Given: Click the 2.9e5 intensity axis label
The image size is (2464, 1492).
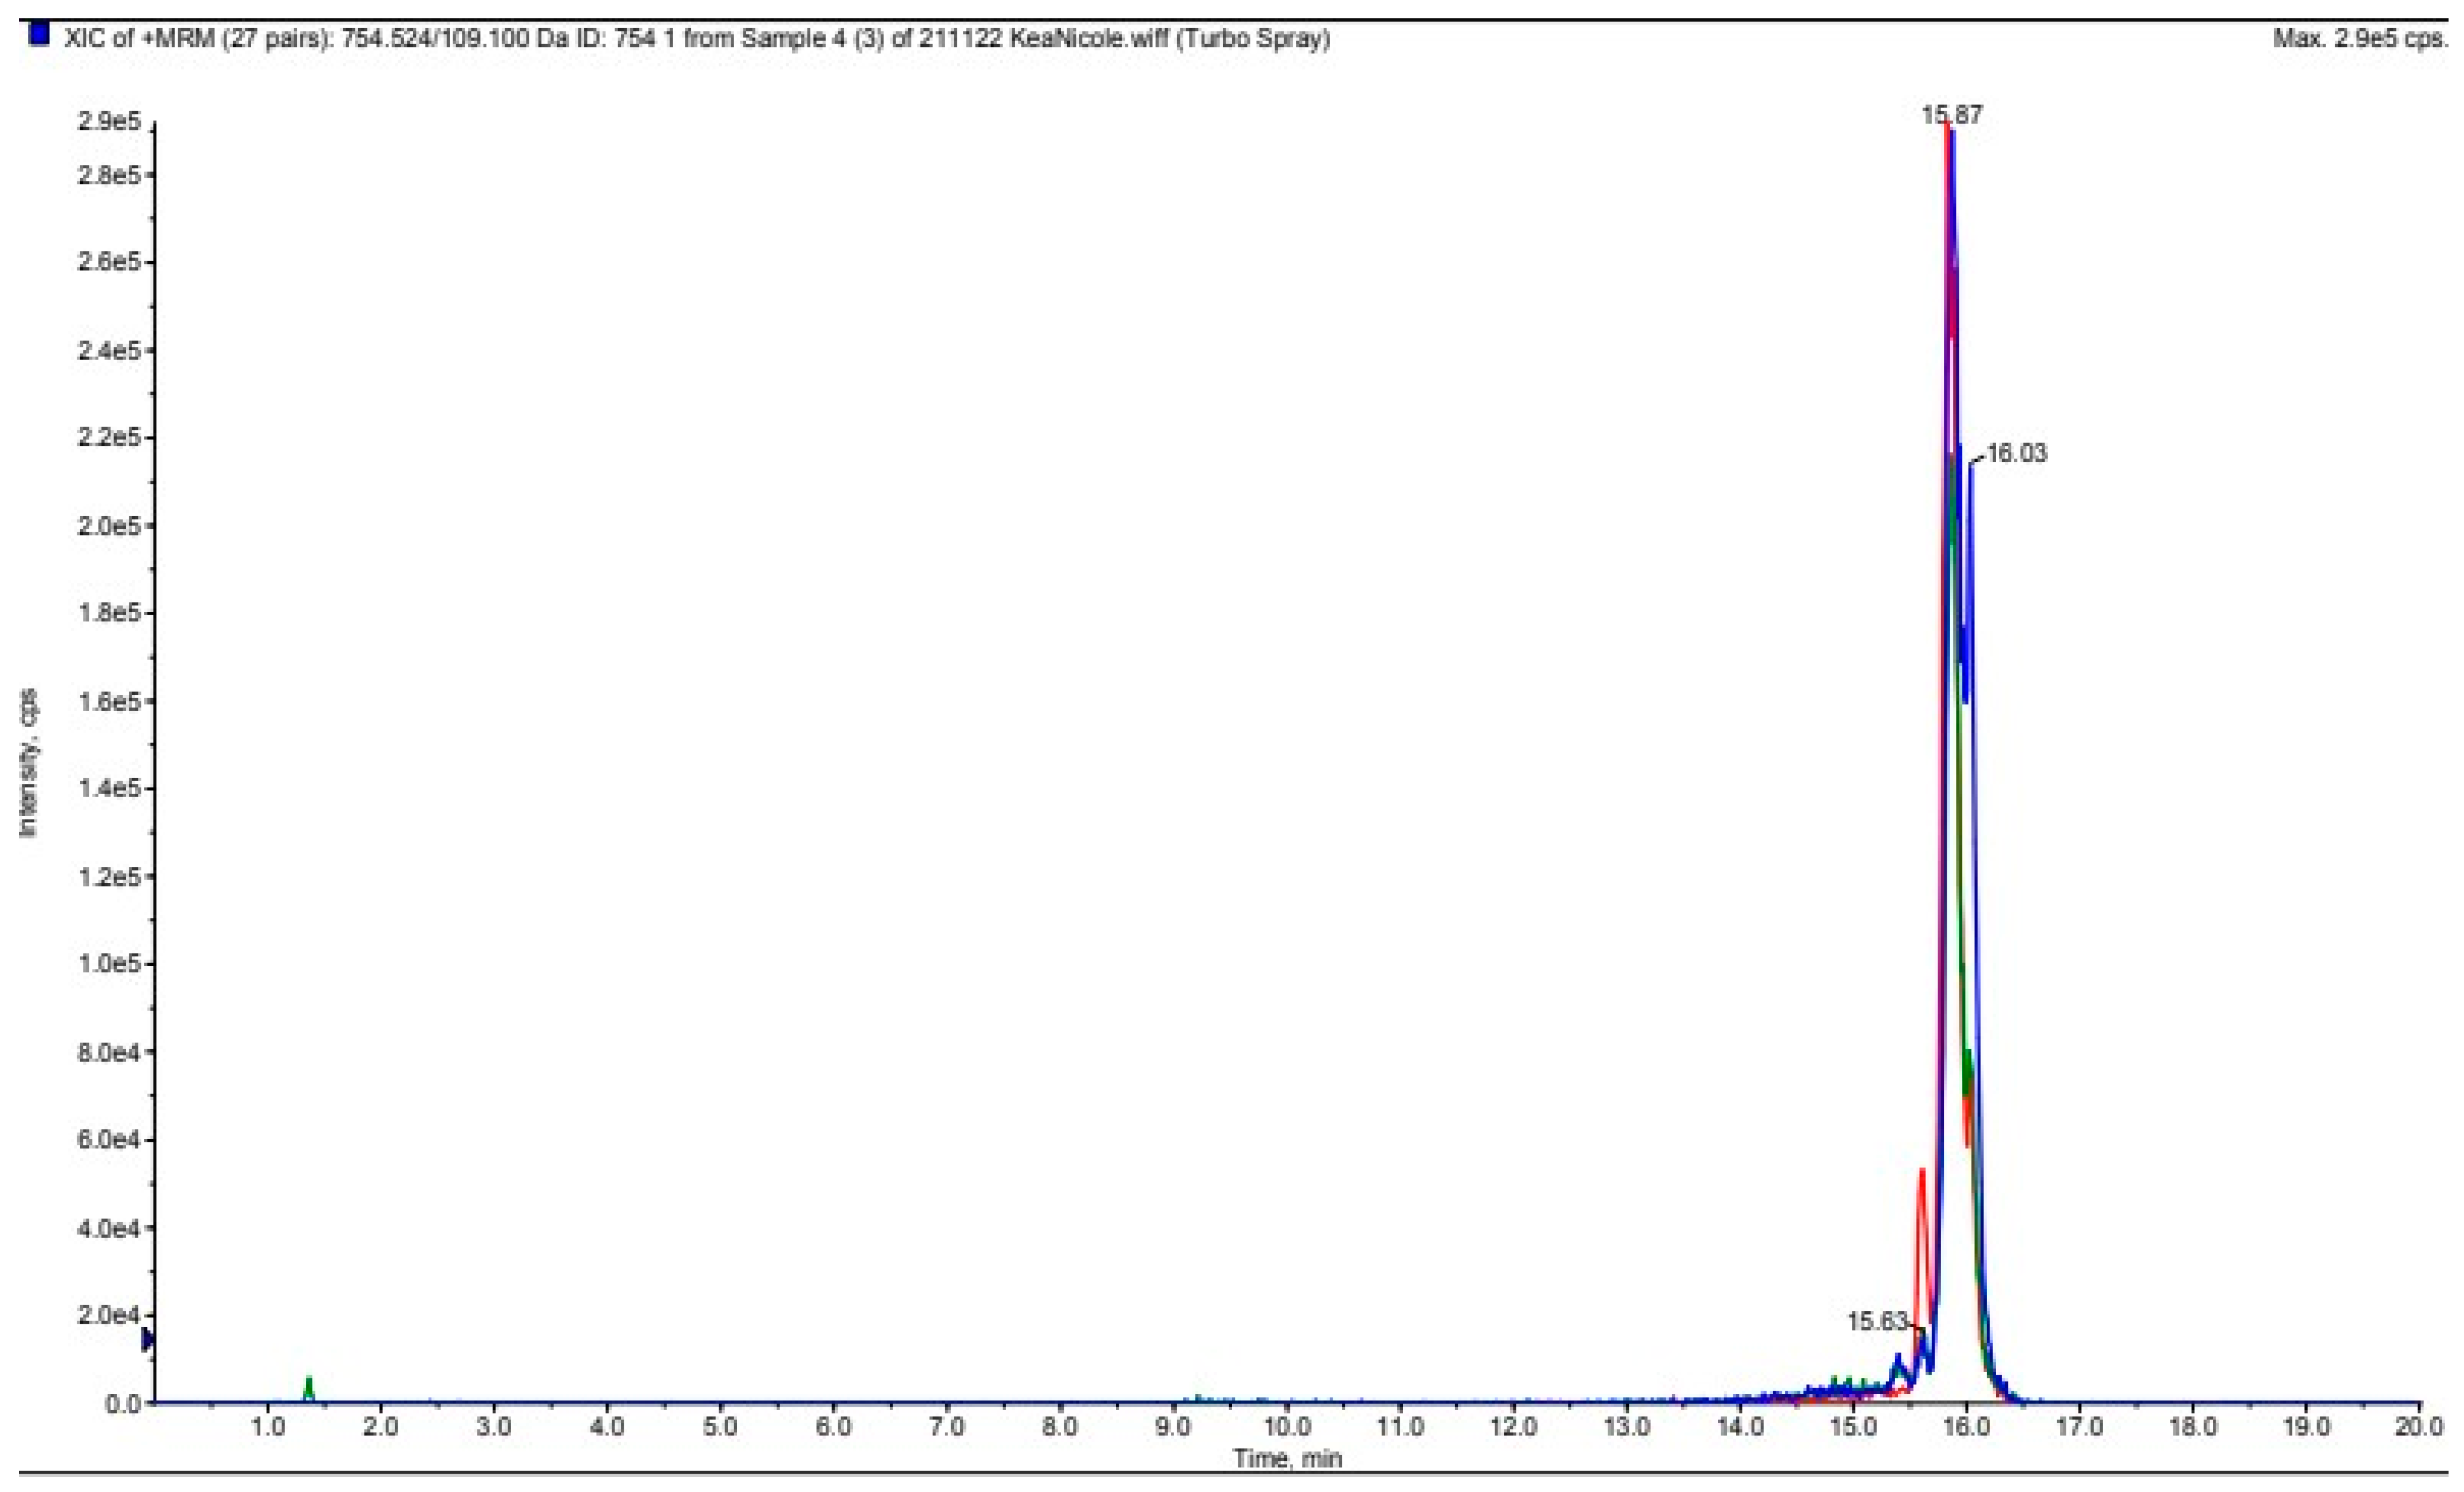Looking at the screenshot, I should point(109,122).
